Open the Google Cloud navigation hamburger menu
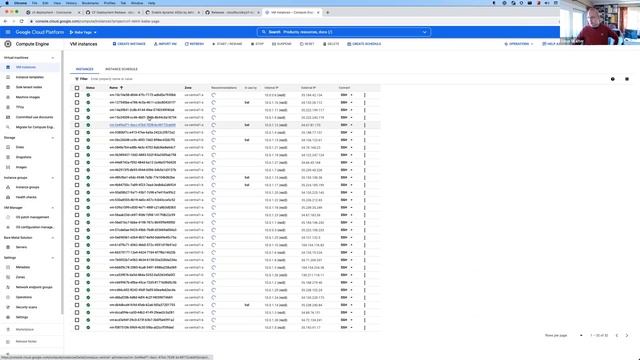This screenshot has height=360, width=640. click(x=8, y=32)
